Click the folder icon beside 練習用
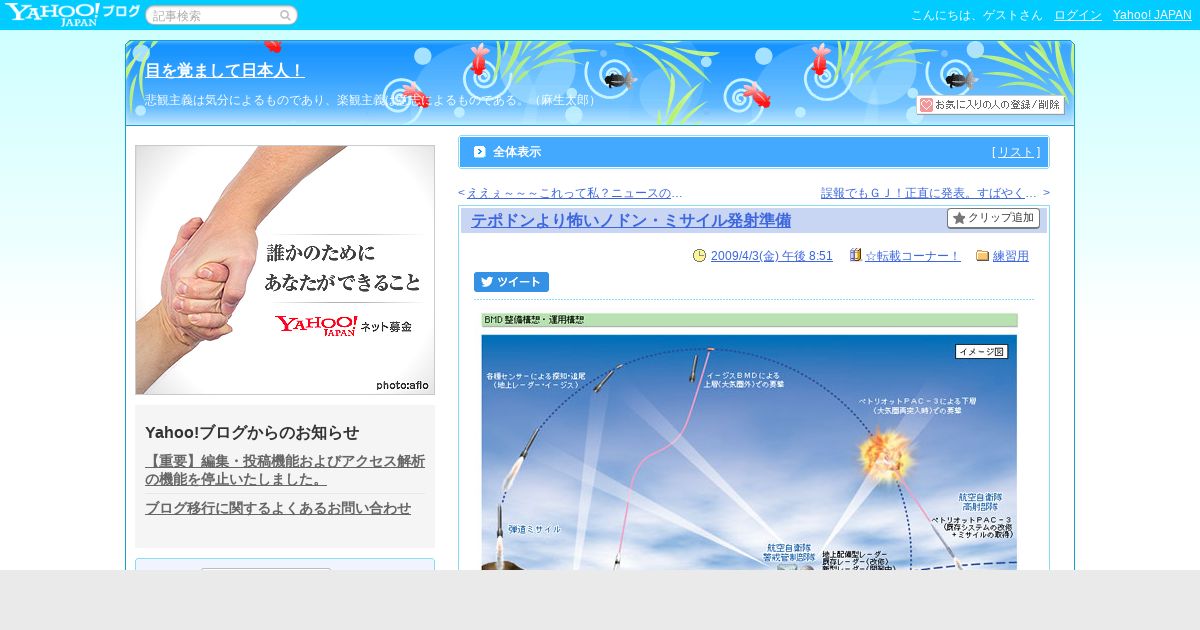Image resolution: width=1200 pixels, height=630 pixels. [982, 256]
